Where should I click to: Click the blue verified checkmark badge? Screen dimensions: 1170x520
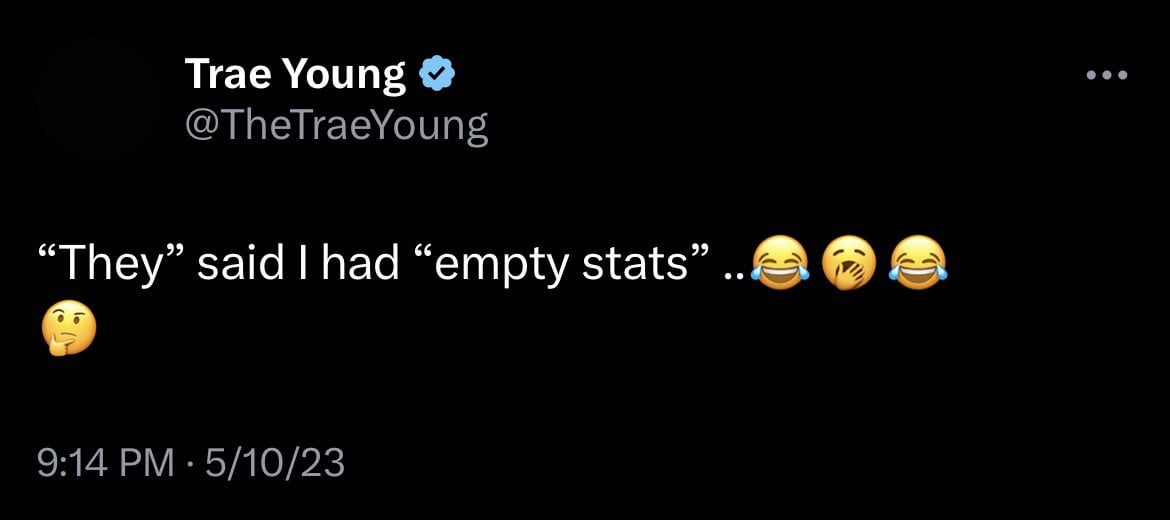point(437,74)
